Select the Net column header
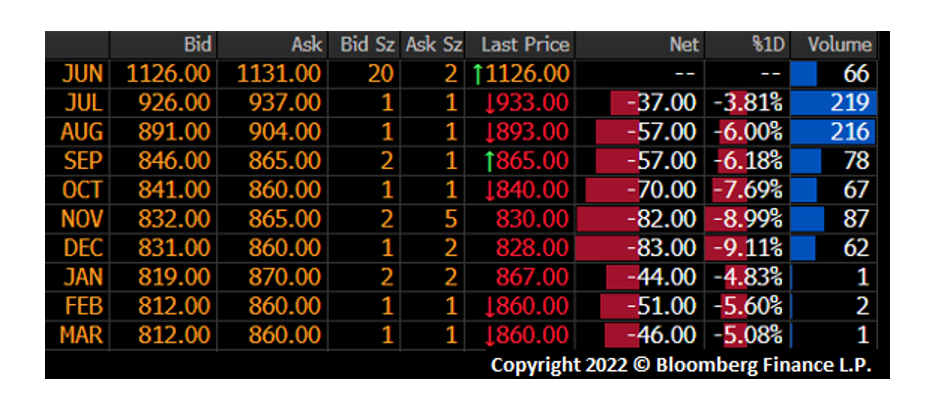Image resolution: width=930 pixels, height=400 pixels. tap(683, 44)
